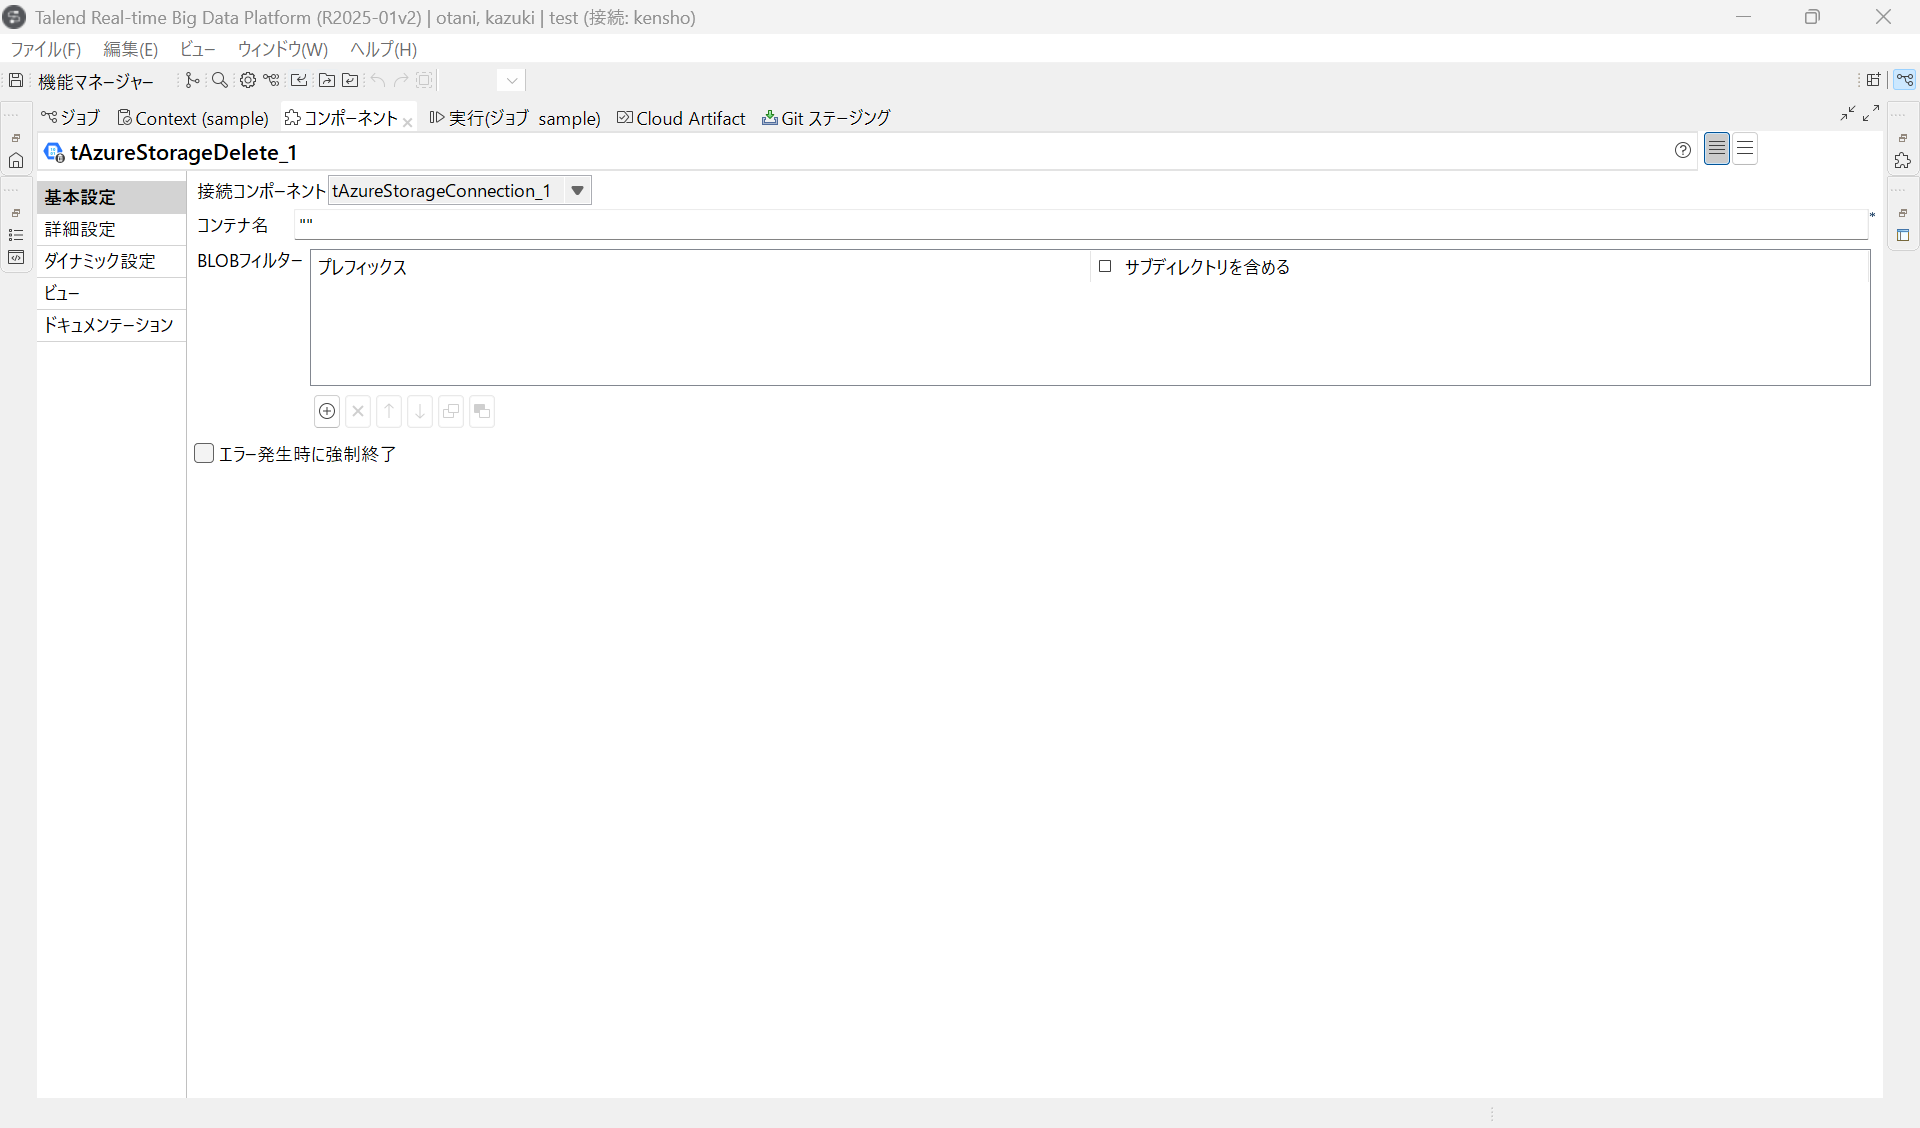Click add row plus button under BLOB filter
The image size is (1920, 1128).
[x=327, y=411]
